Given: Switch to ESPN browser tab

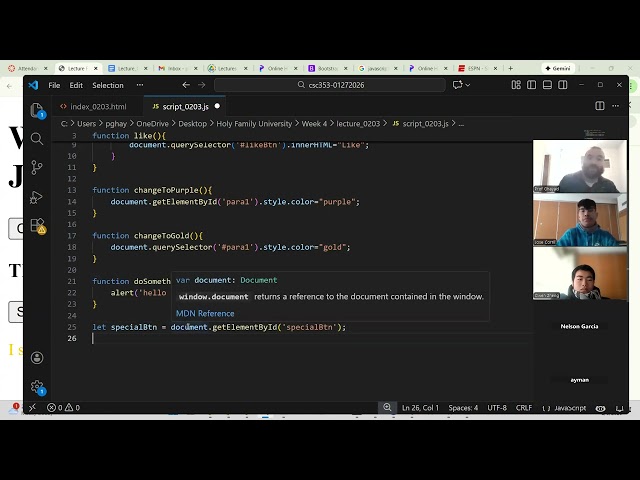Looking at the screenshot, I should 478,68.
